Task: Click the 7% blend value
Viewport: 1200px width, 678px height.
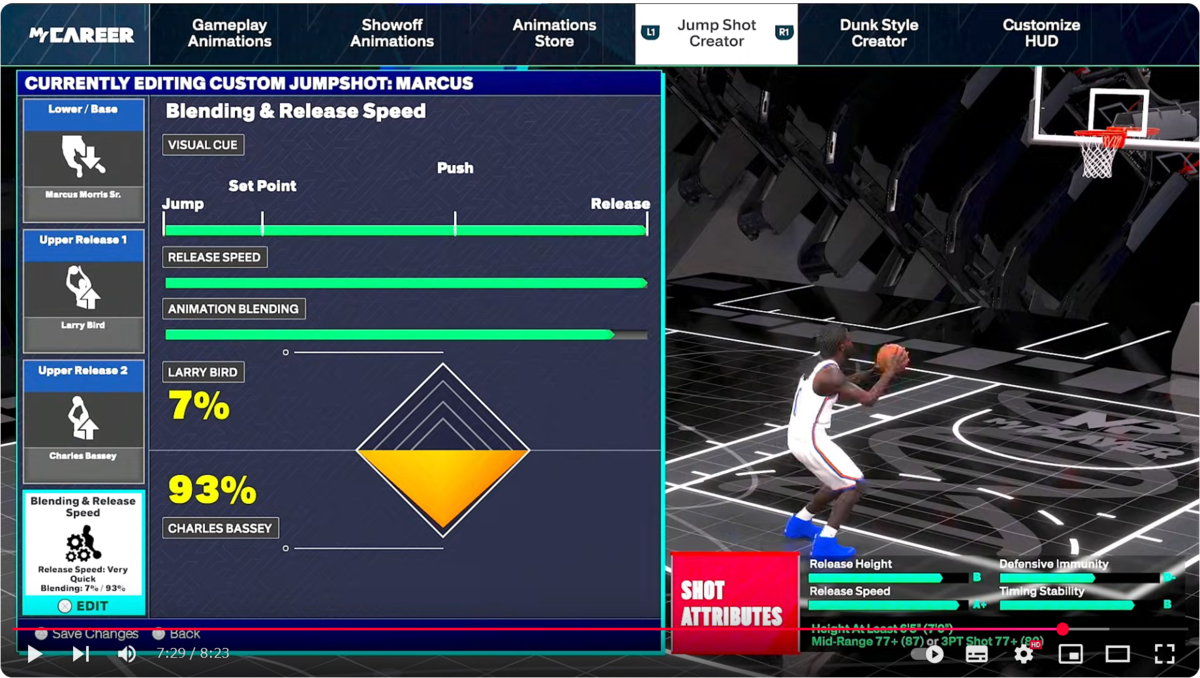Action: pos(198,406)
